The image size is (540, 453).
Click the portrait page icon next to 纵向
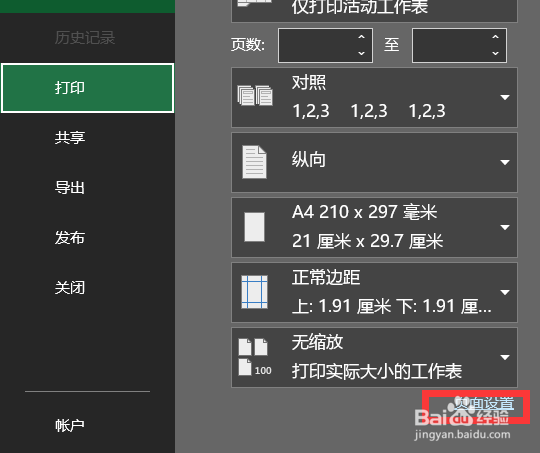point(254,162)
